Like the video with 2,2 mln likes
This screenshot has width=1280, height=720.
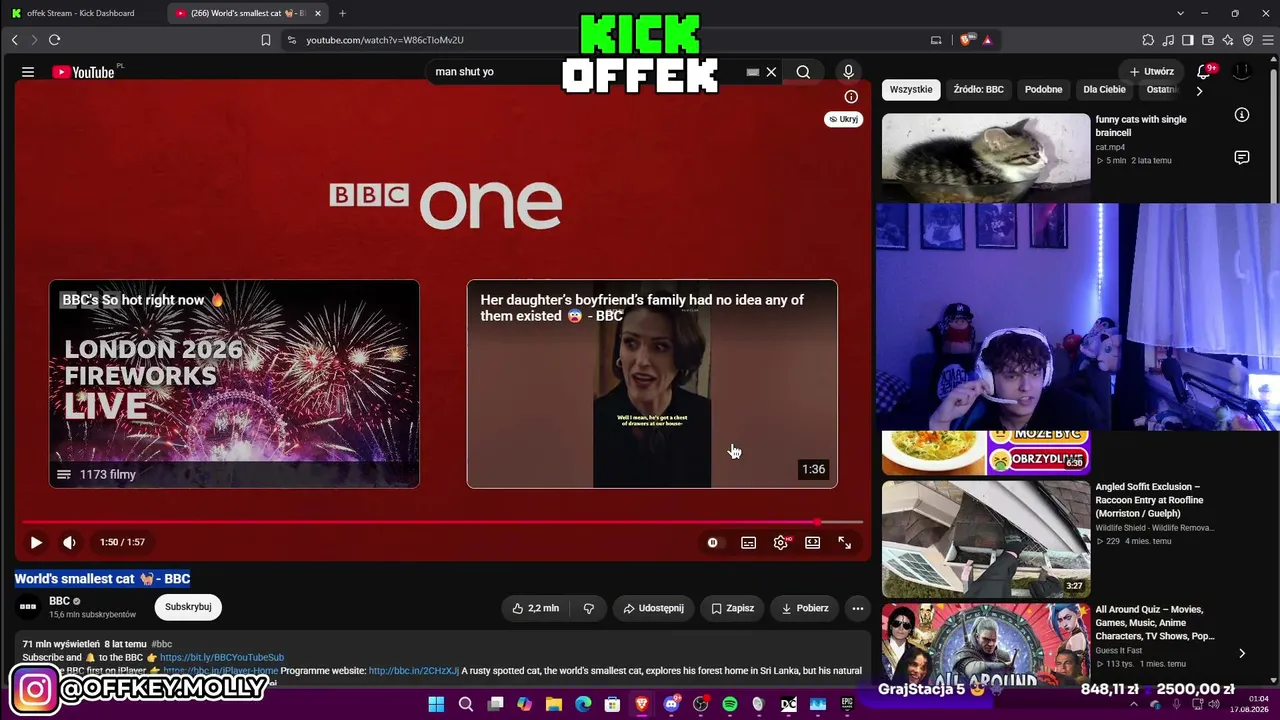535,608
